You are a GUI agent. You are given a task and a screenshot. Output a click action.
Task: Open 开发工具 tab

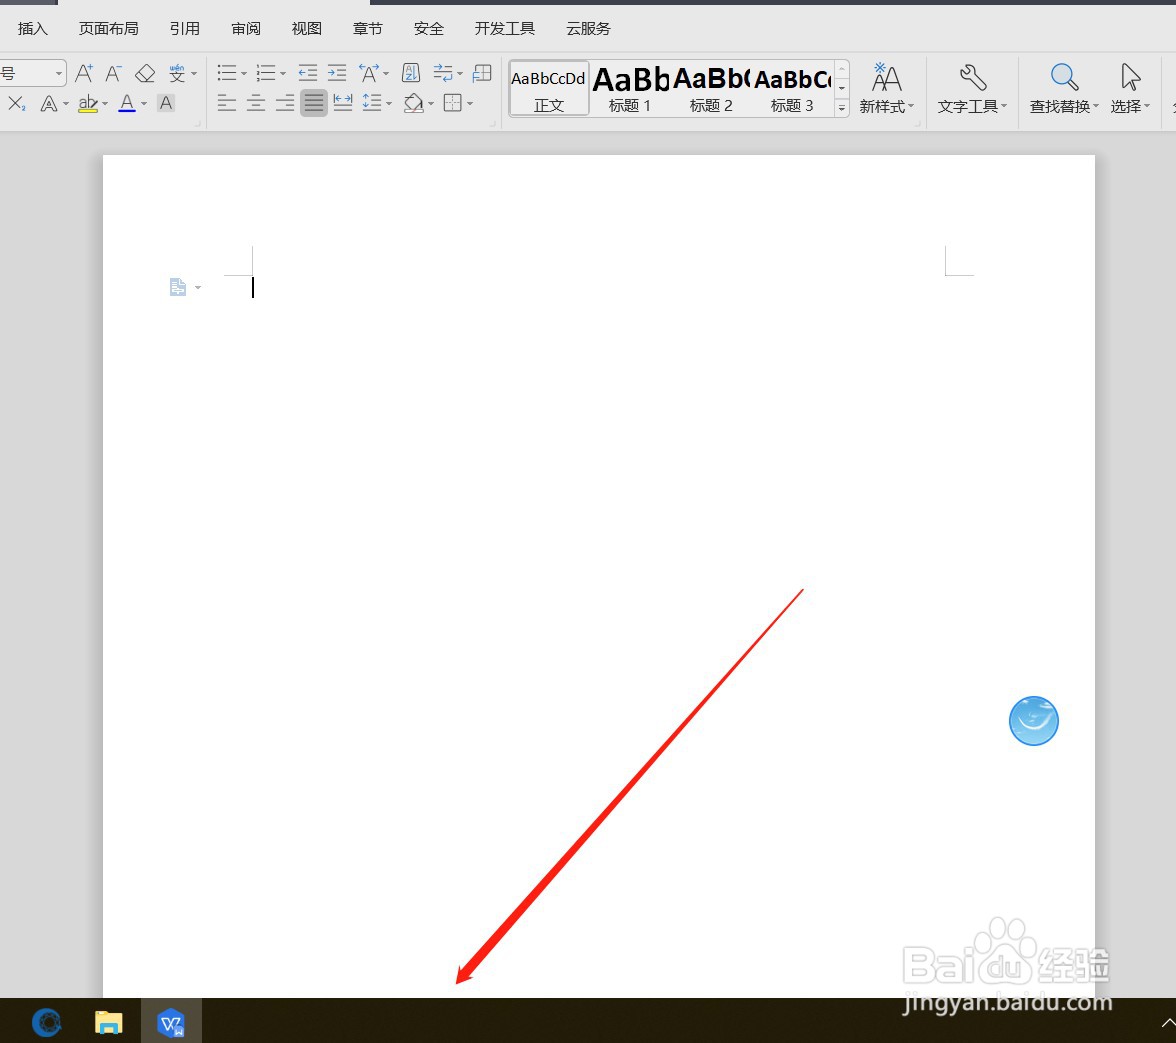(x=505, y=28)
